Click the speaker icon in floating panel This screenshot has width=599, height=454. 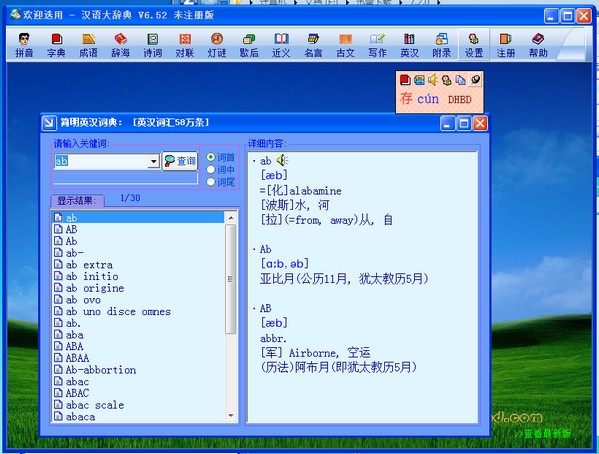[432, 80]
